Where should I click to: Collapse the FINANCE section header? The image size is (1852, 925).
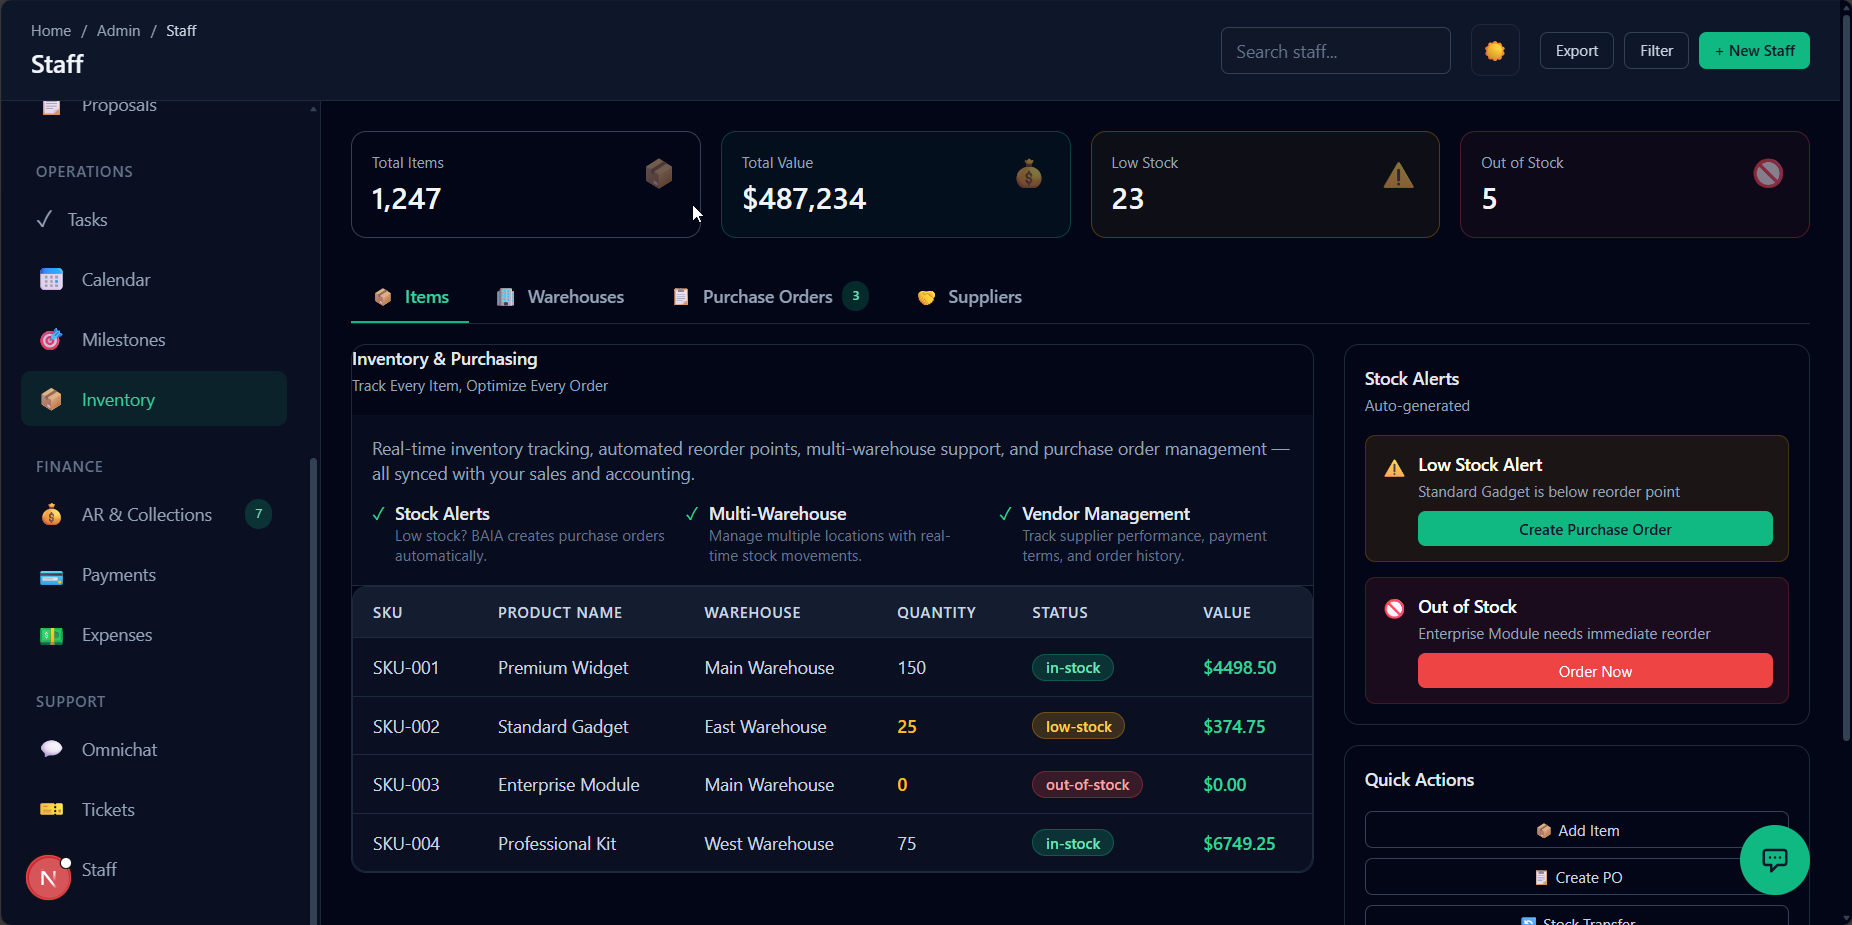(69, 466)
